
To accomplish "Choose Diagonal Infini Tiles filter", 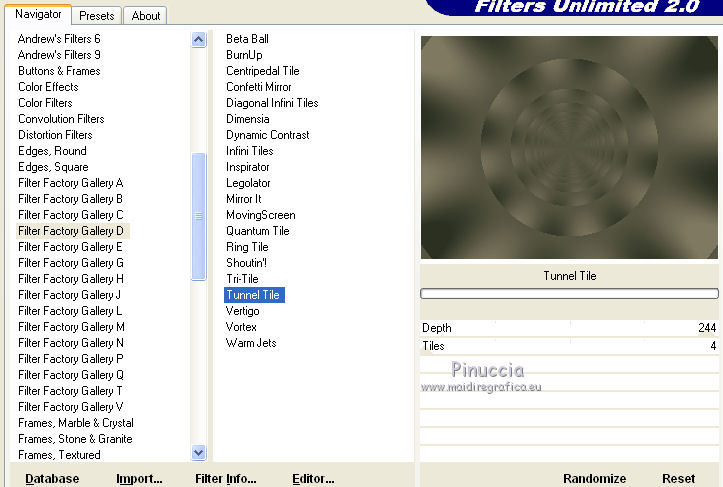I will tap(272, 103).
